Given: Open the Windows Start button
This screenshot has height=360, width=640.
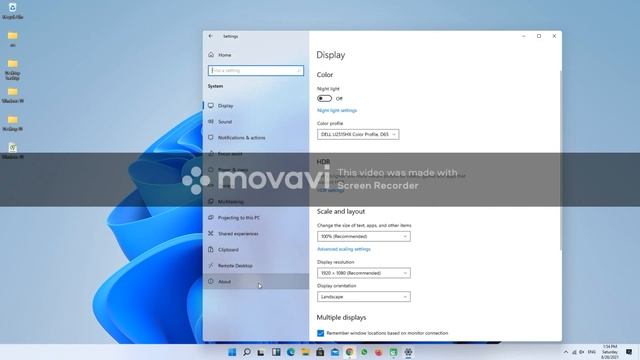Looking at the screenshot, I should [x=232, y=352].
